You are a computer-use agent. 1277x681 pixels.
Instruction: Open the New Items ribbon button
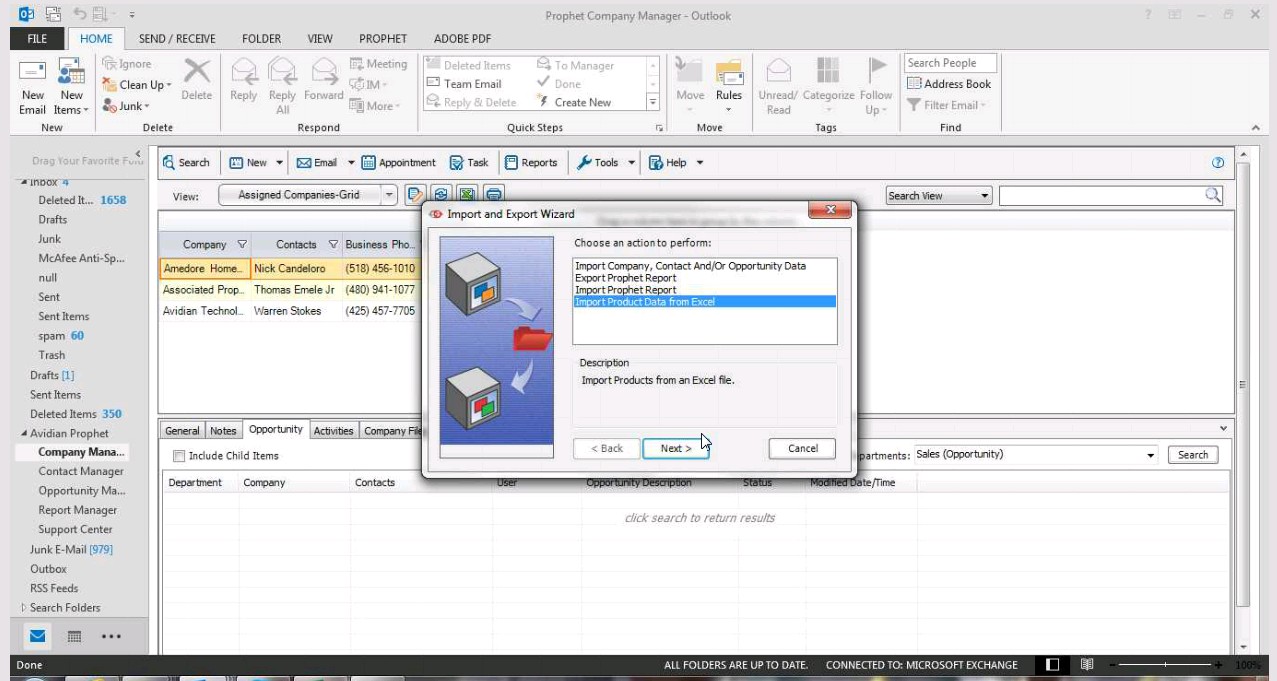(71, 86)
